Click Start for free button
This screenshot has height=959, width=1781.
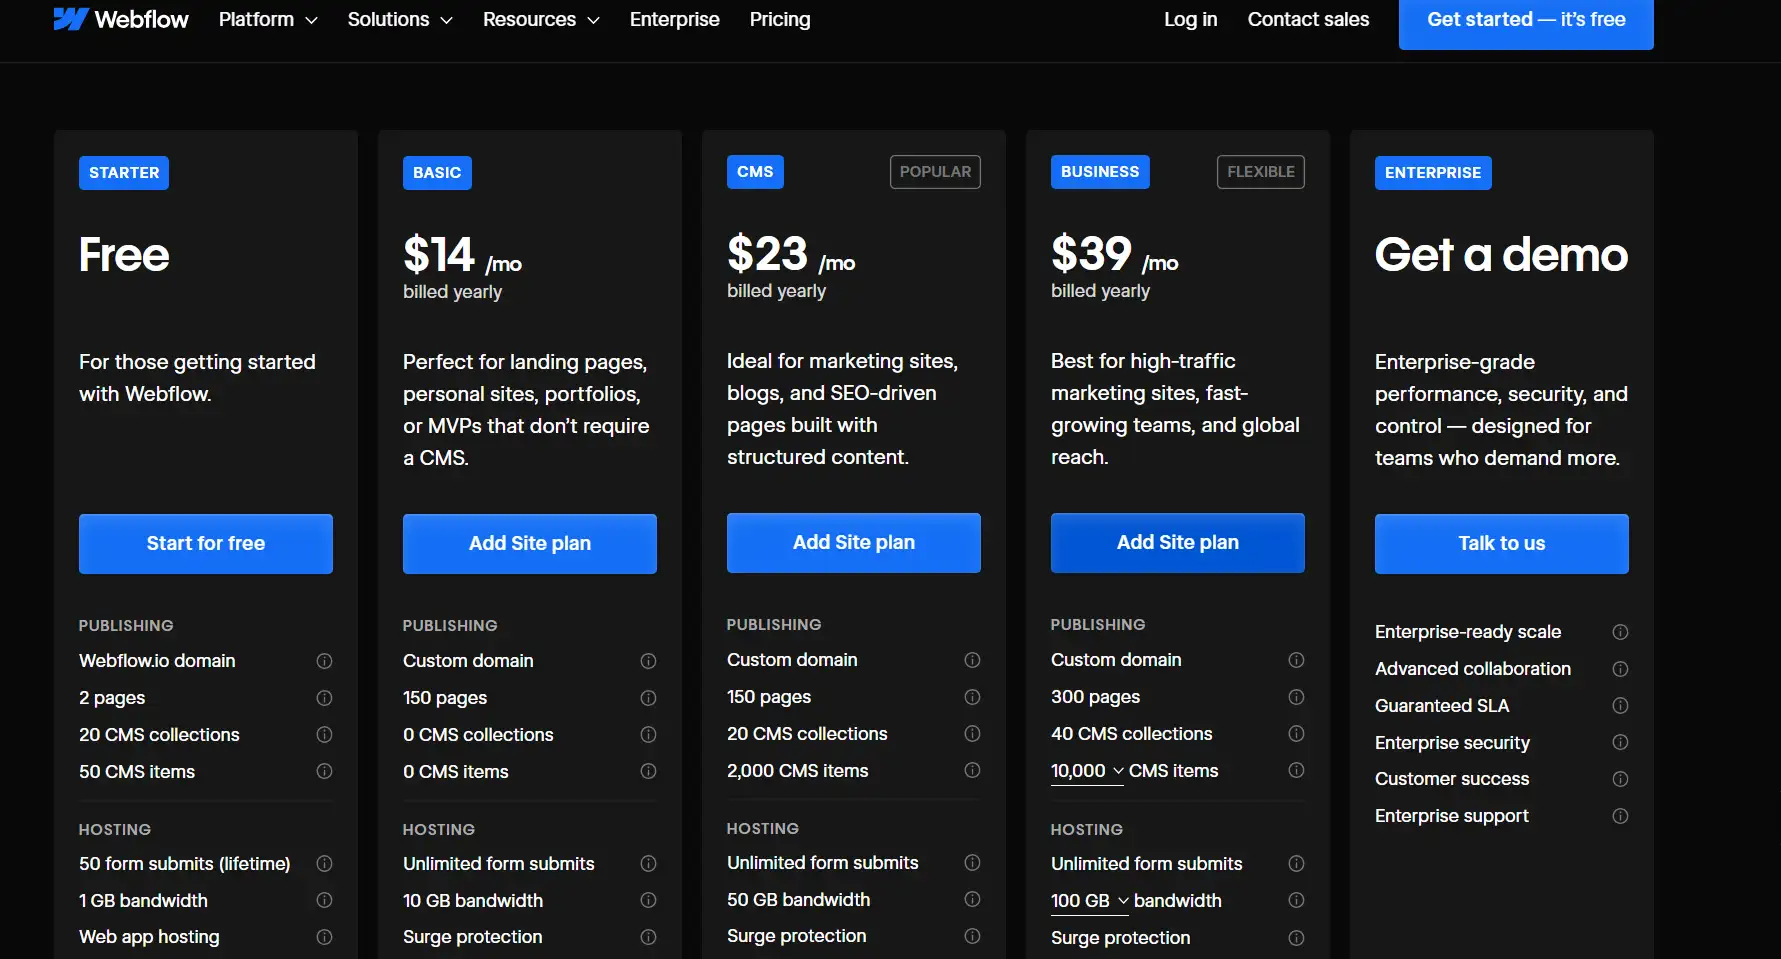(206, 544)
